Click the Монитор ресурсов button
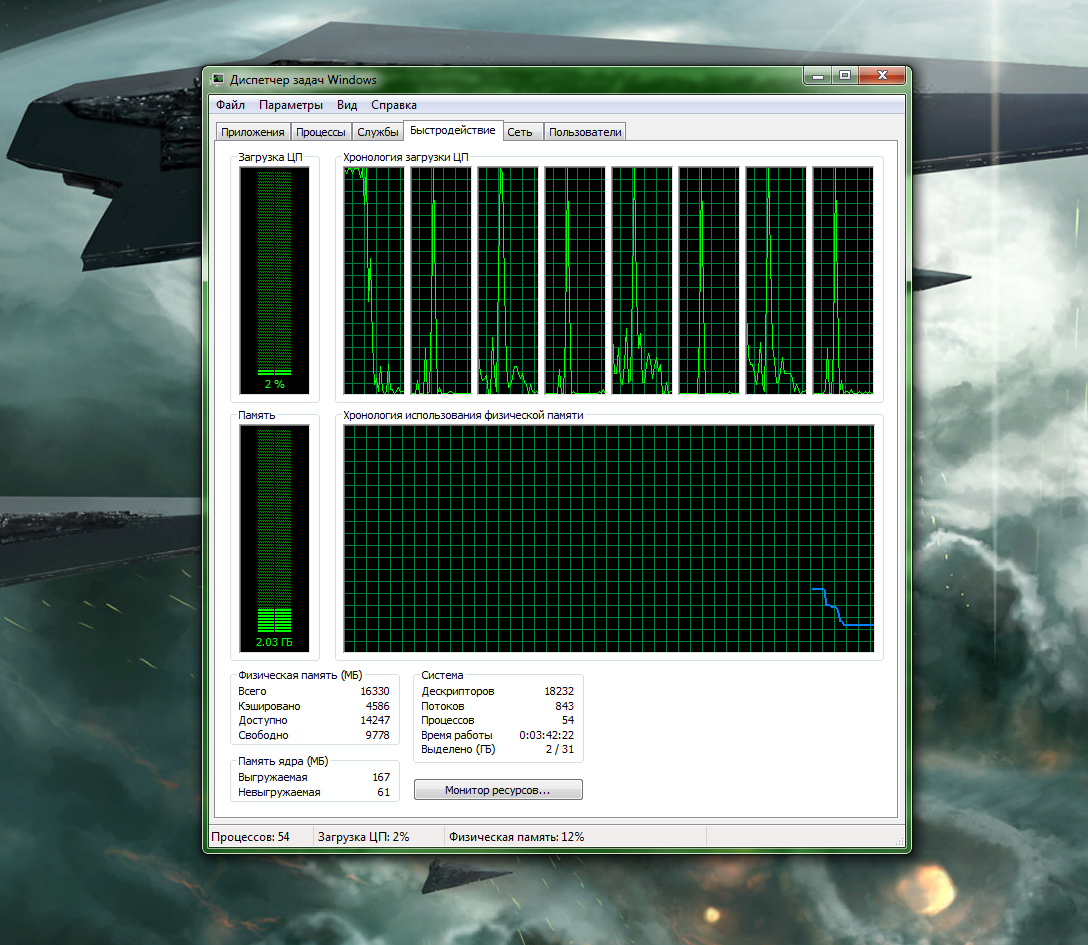This screenshot has width=1088, height=945. click(x=498, y=790)
